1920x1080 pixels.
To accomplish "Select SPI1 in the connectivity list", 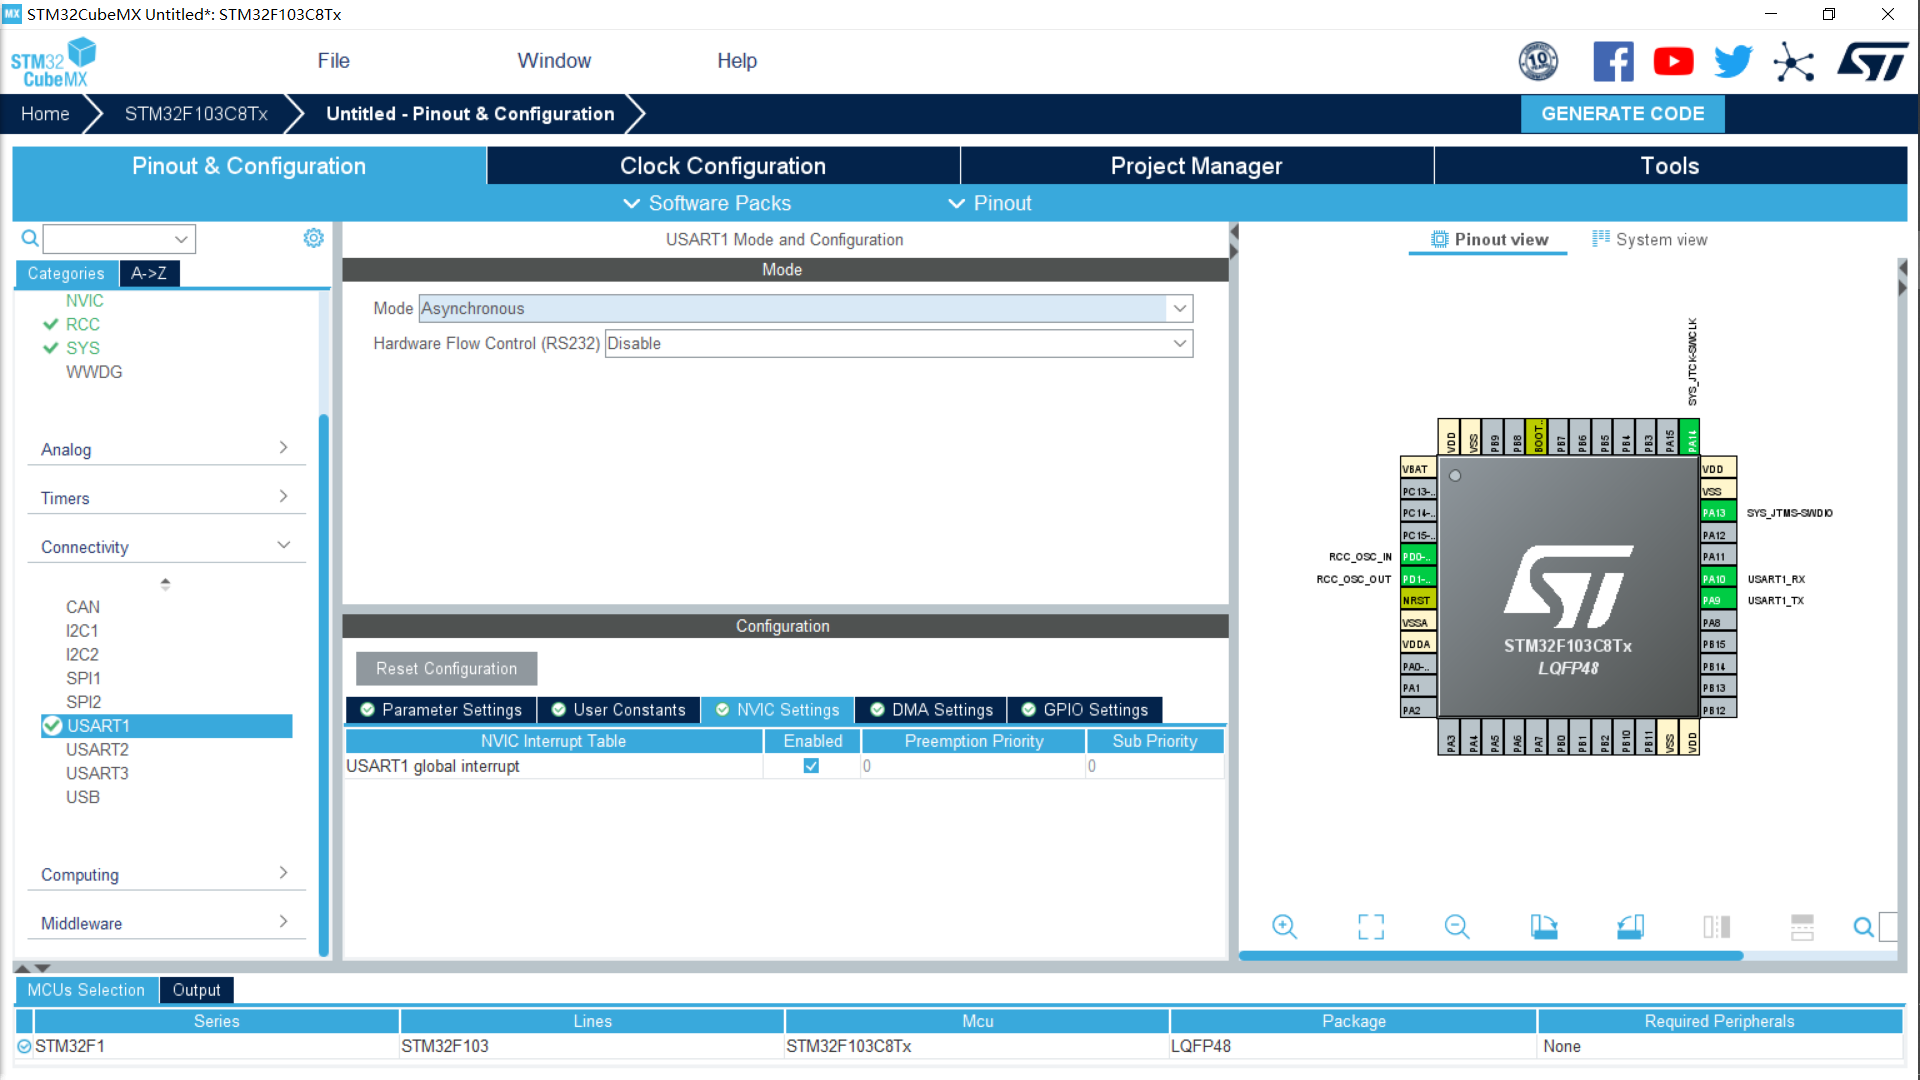I will pyautogui.click(x=83, y=678).
